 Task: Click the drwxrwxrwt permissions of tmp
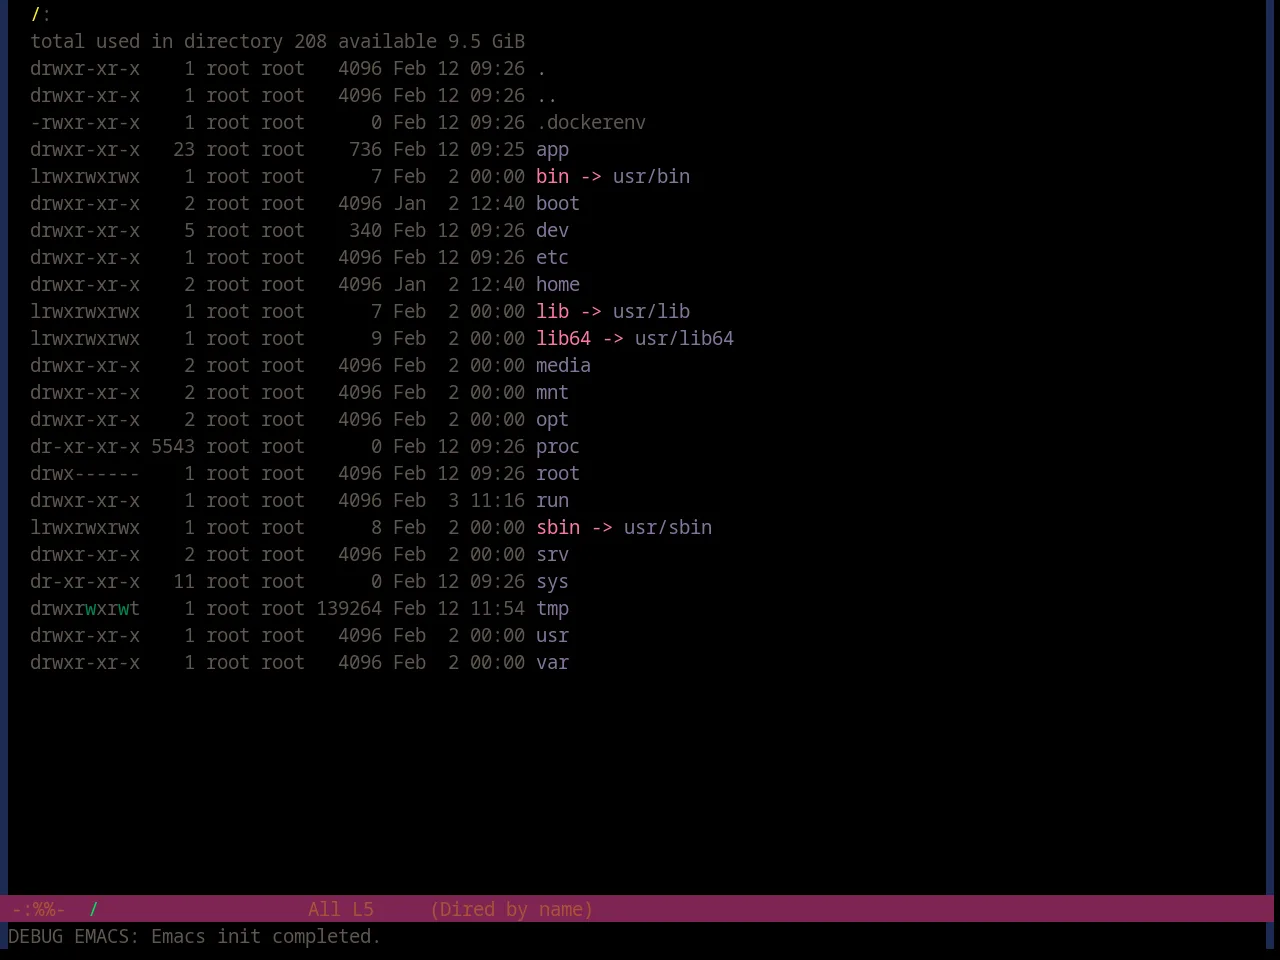coord(85,609)
